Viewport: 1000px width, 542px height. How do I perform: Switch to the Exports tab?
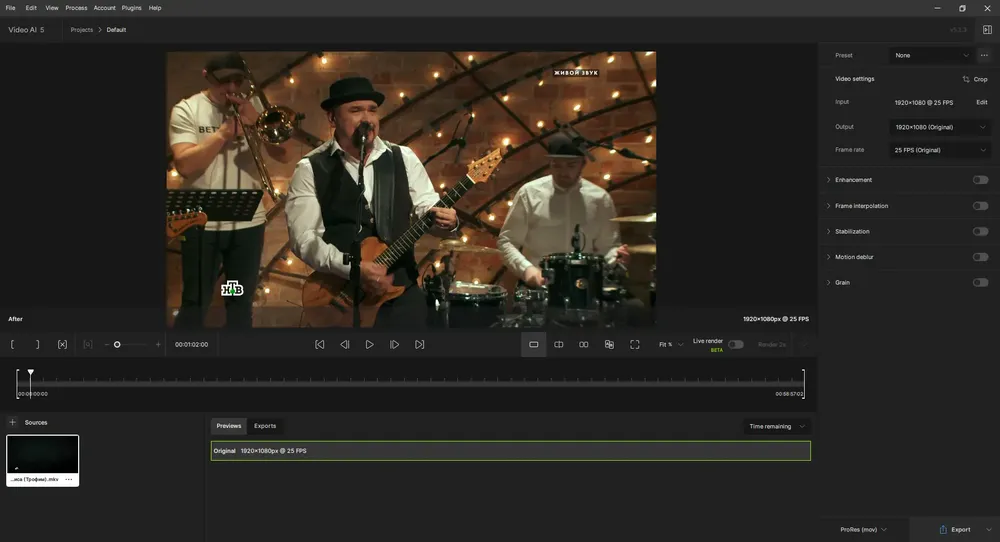tap(265, 426)
